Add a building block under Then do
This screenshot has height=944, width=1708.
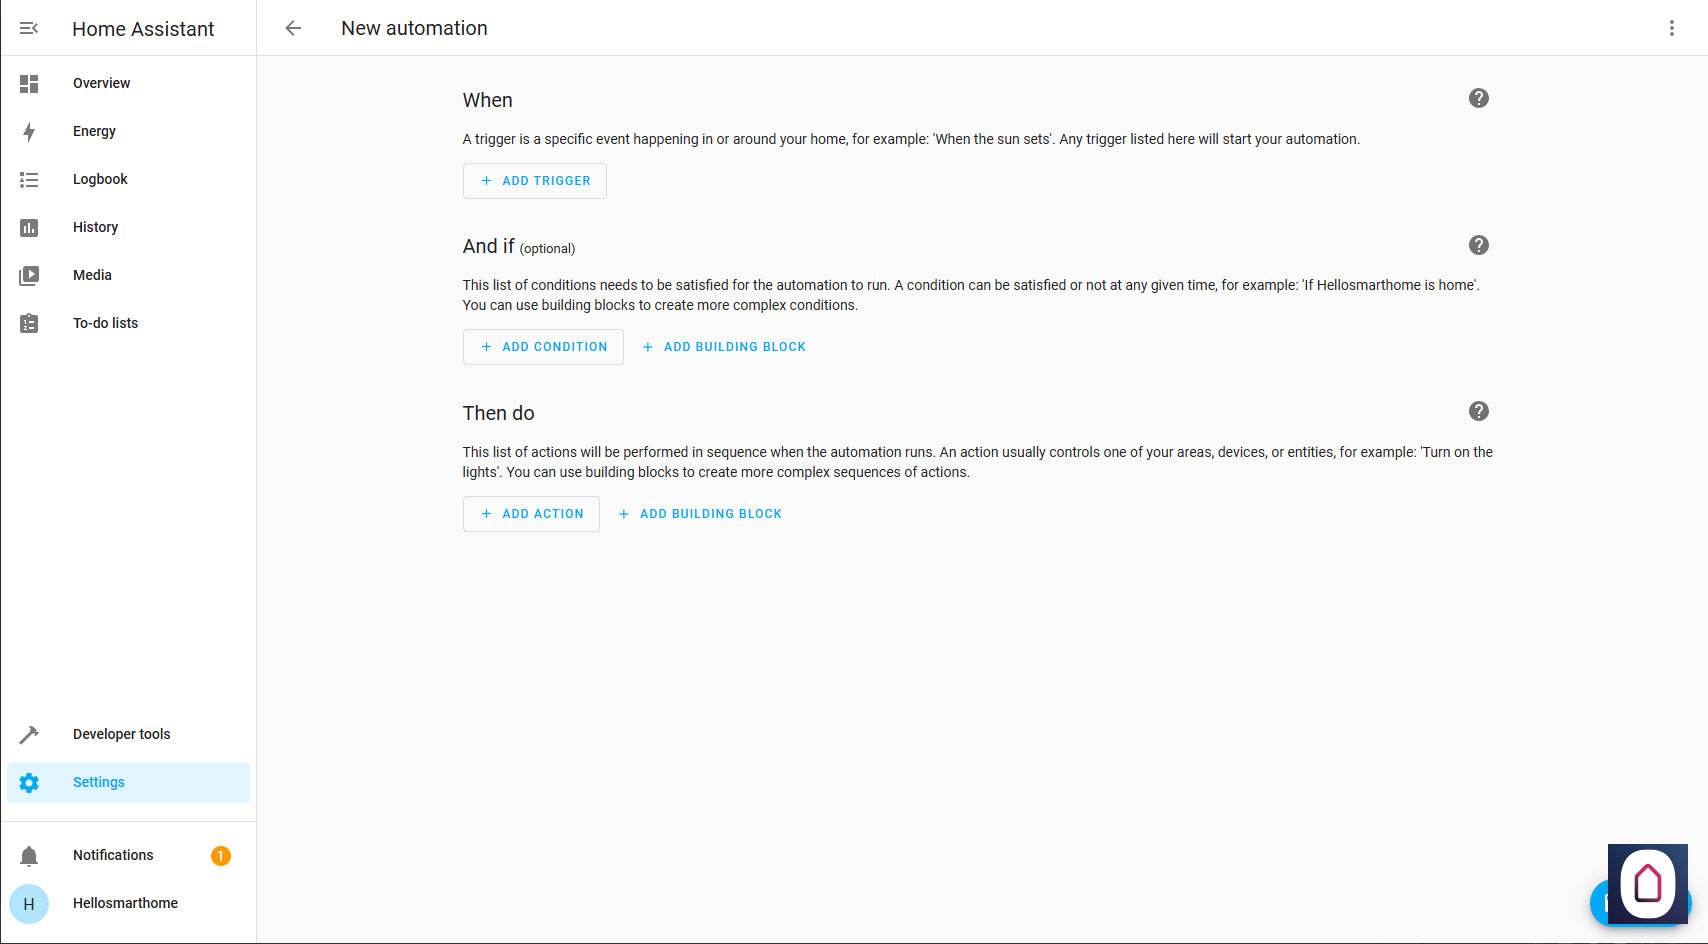tap(700, 514)
